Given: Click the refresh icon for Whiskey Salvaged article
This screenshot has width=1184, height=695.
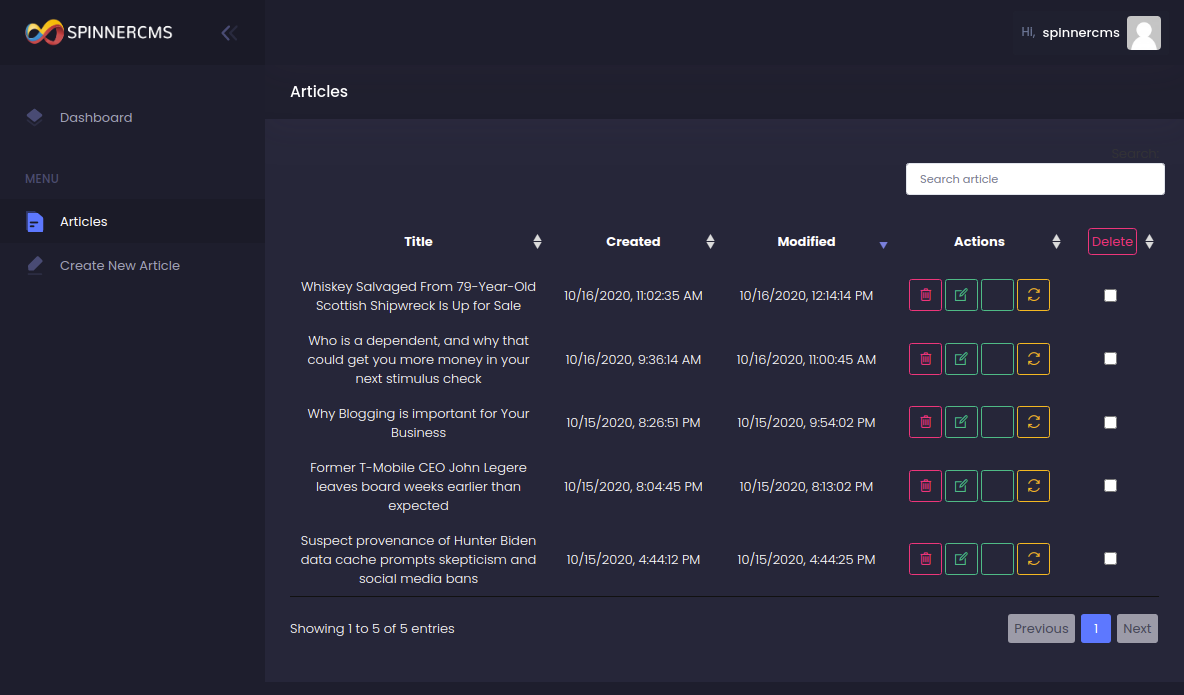Looking at the screenshot, I should (1033, 295).
